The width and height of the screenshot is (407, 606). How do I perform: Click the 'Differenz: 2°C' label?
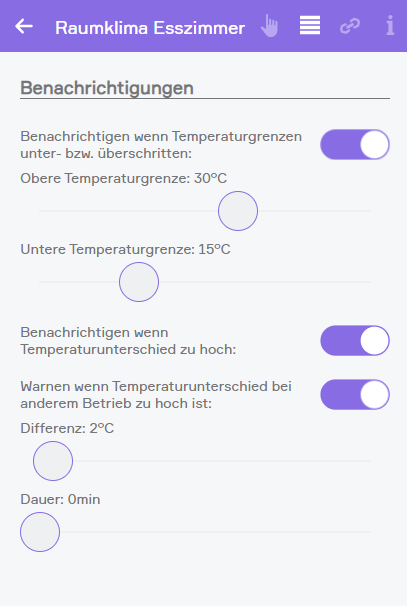[x=67, y=429]
